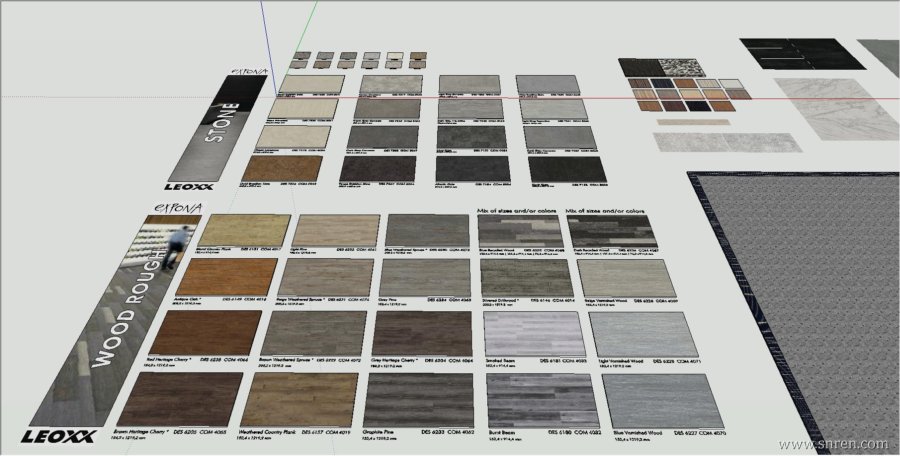The height and width of the screenshot is (456, 900).
Task: Pick the Beige Weathered Spruce swatch
Action: [x=326, y=277]
